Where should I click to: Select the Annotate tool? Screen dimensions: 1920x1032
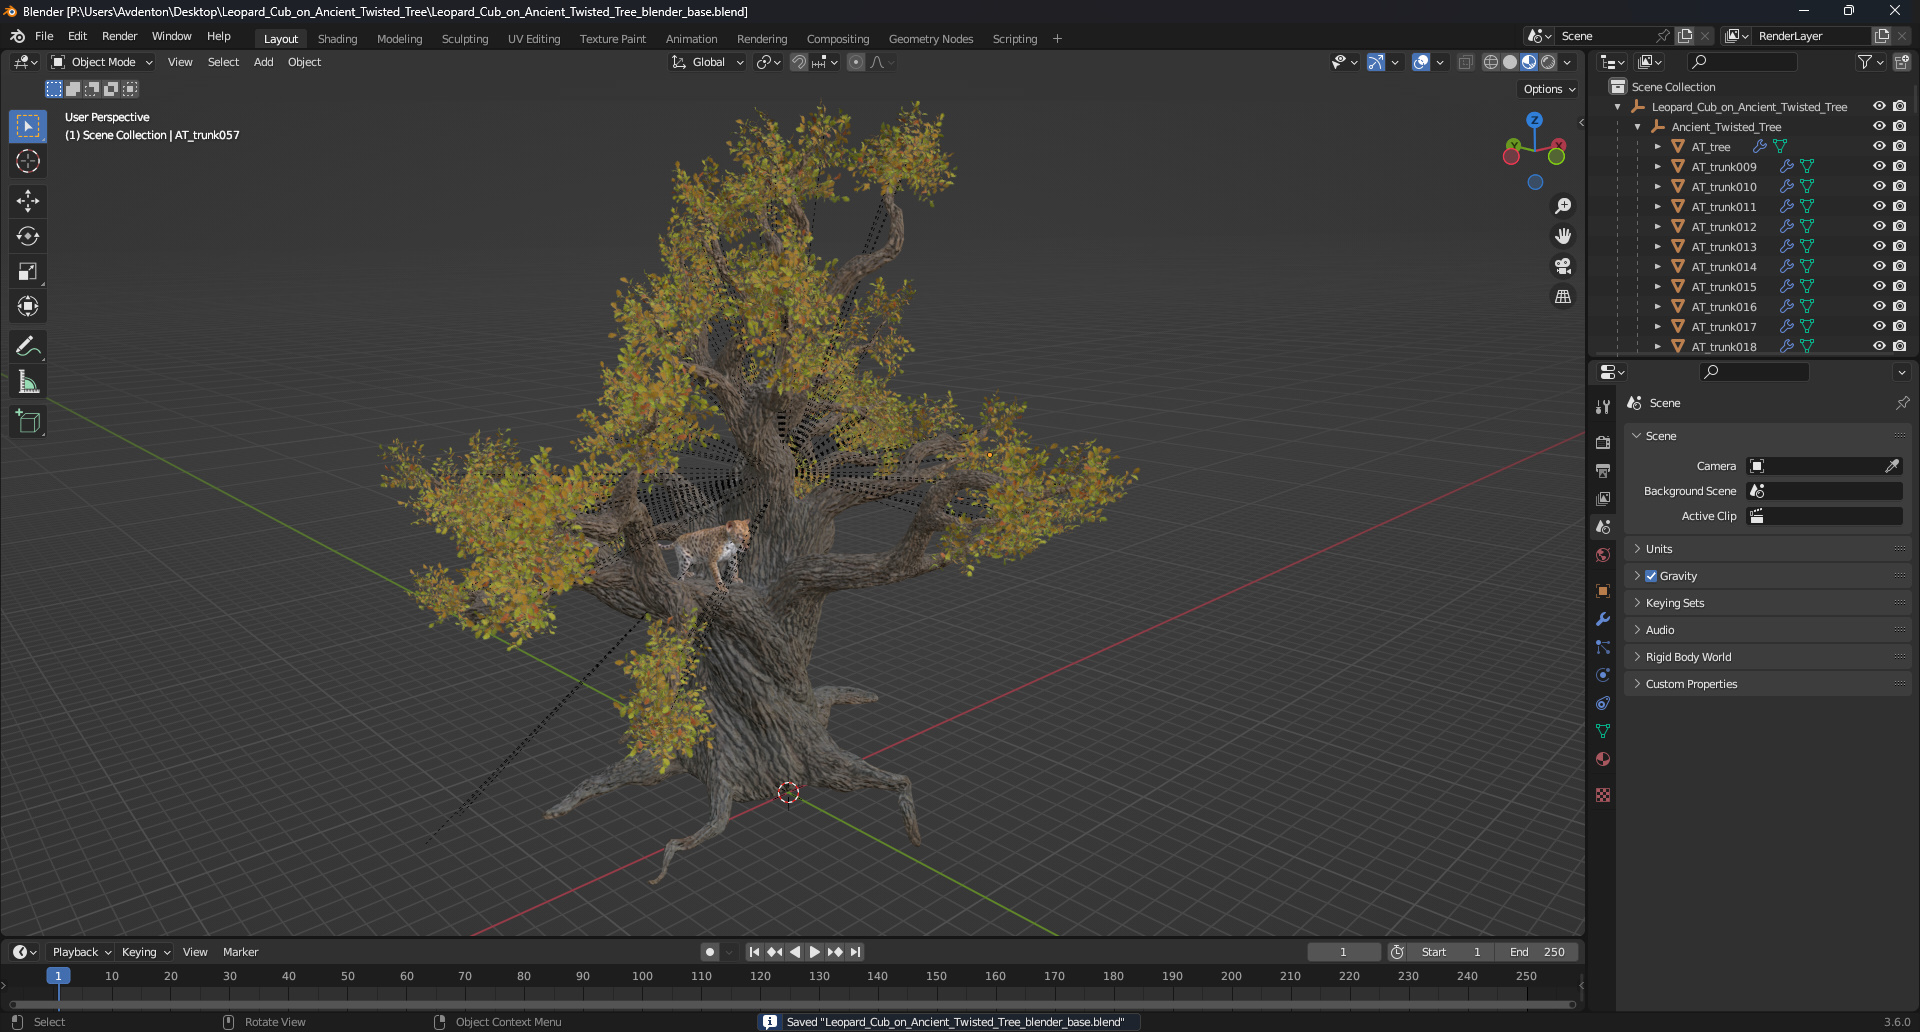point(28,347)
